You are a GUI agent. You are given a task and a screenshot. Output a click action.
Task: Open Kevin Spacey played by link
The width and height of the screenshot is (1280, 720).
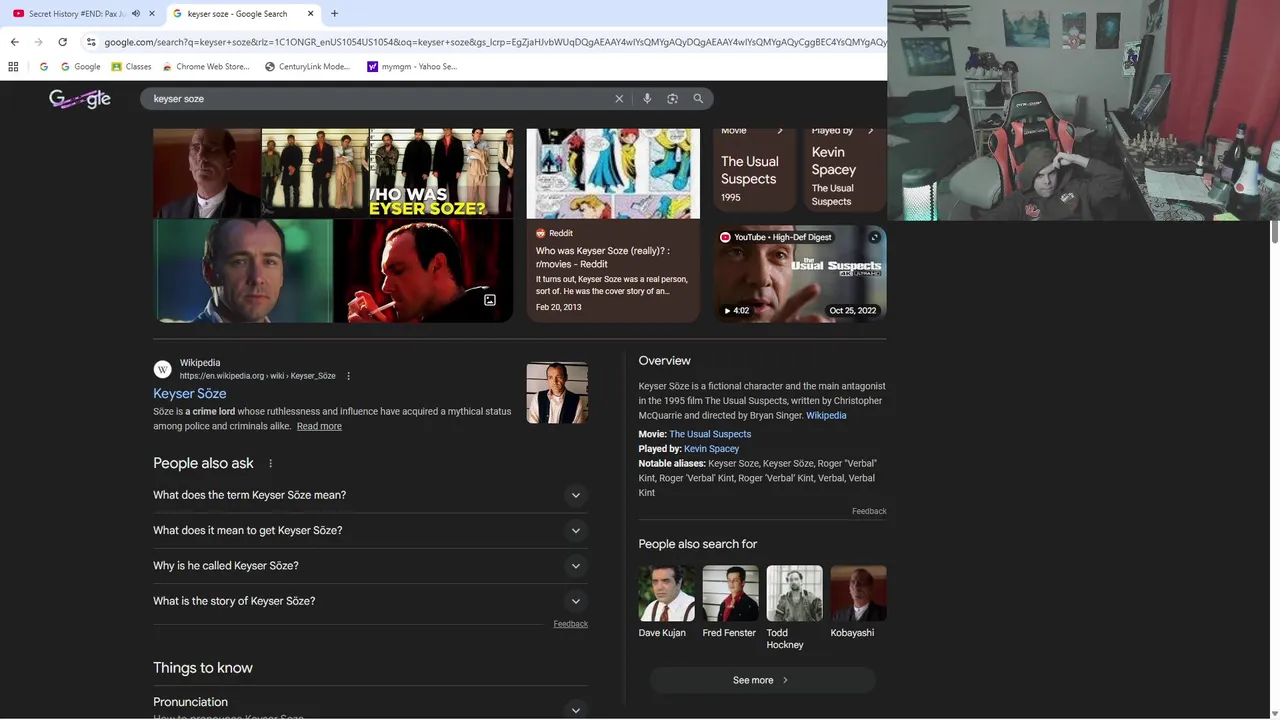(x=711, y=449)
